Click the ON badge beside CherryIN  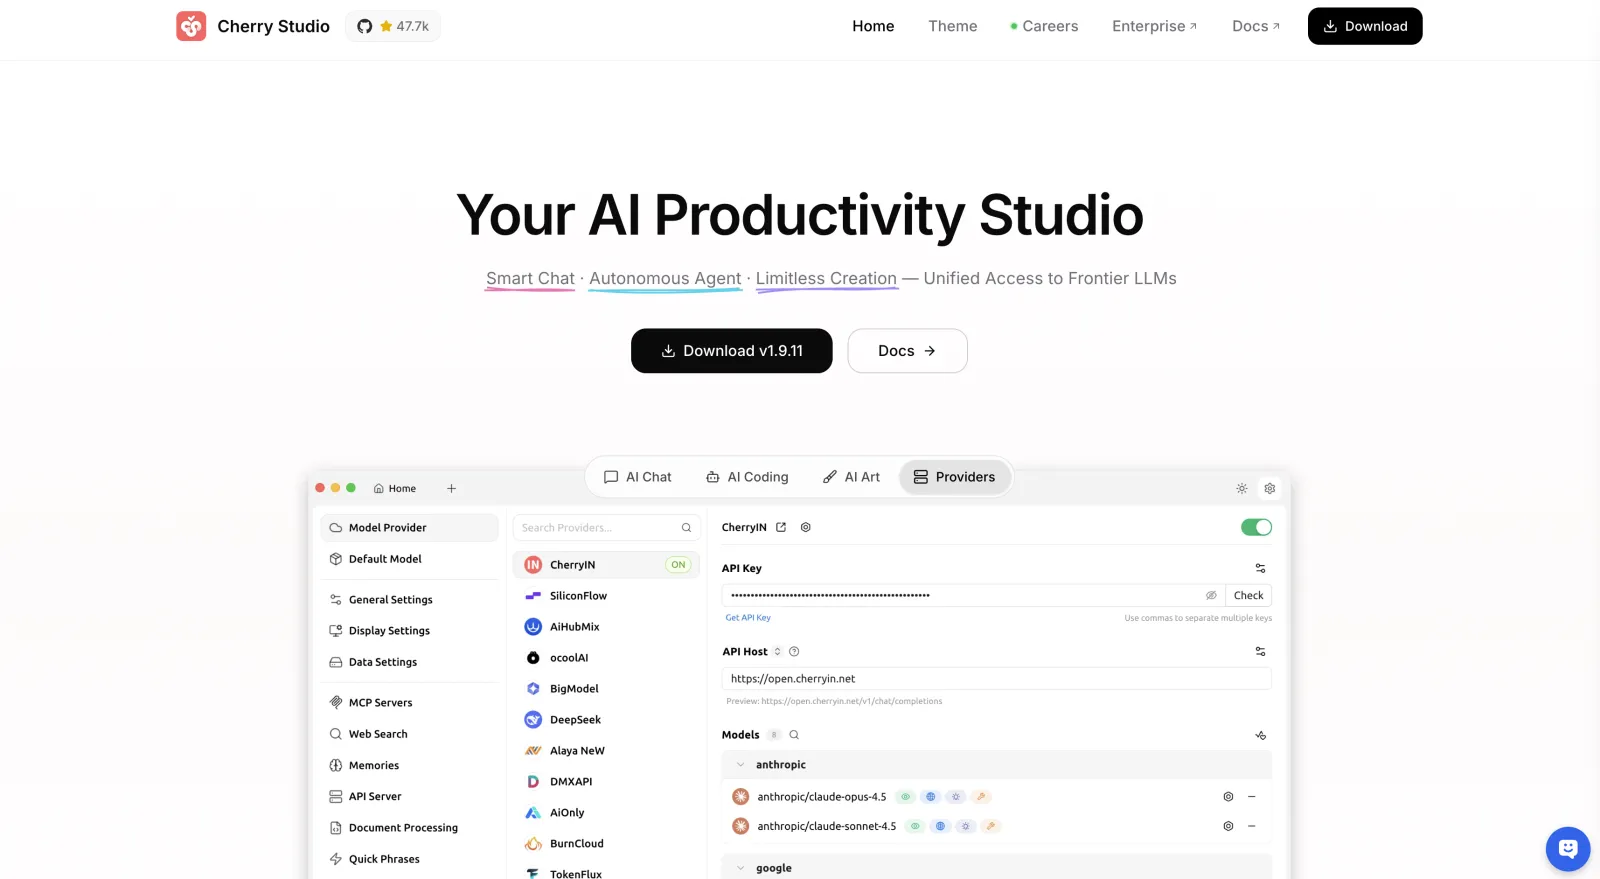coord(678,565)
